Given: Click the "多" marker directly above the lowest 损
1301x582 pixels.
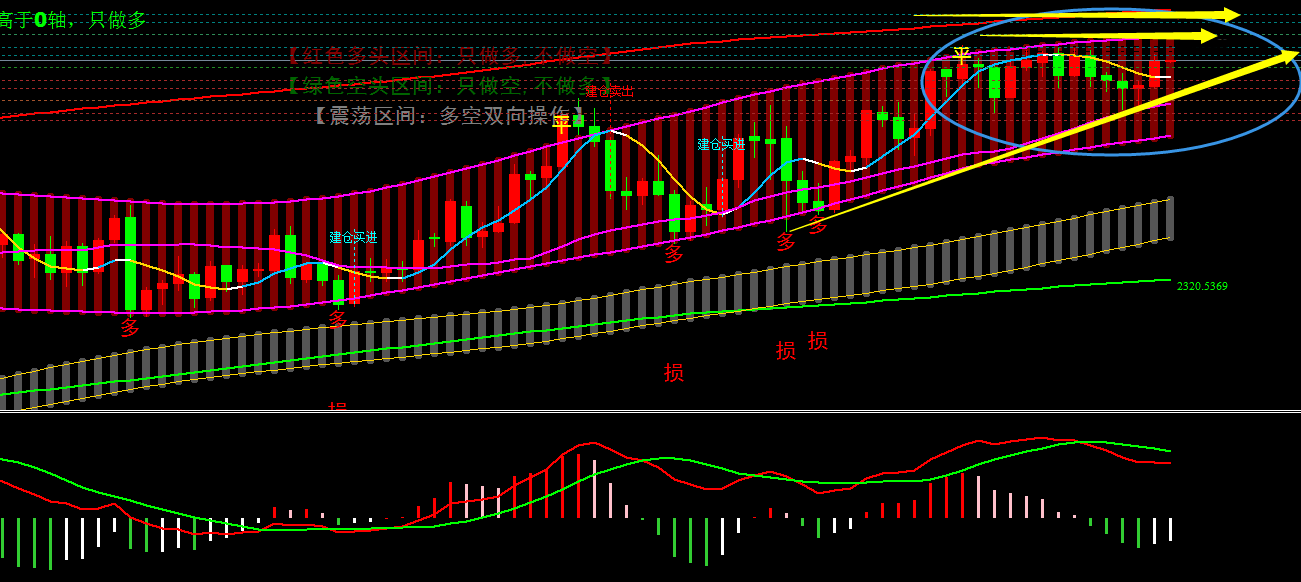Looking at the screenshot, I should 674,254.
